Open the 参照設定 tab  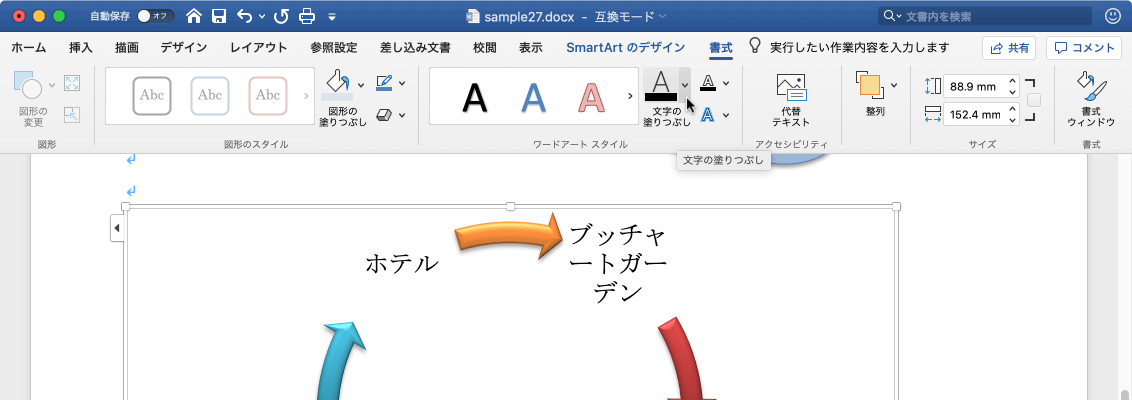pyautogui.click(x=334, y=48)
